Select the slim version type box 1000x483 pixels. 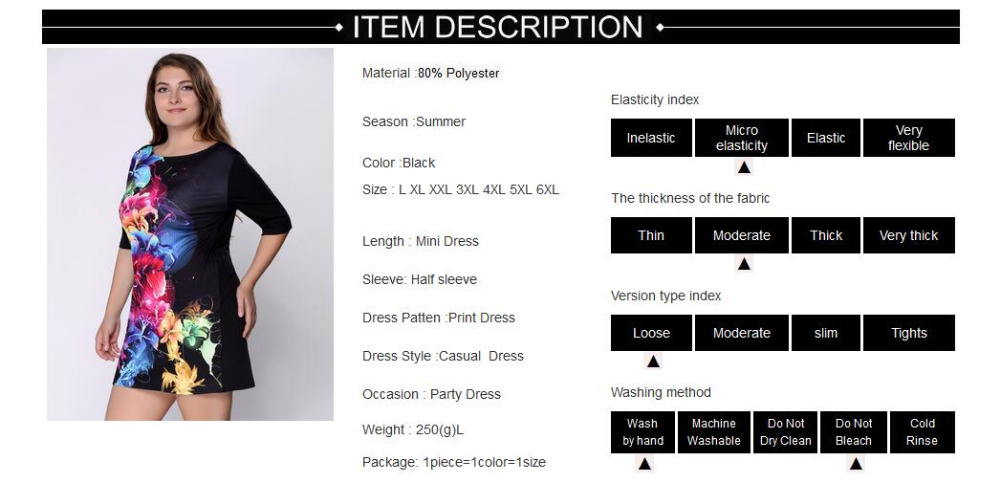click(x=826, y=333)
